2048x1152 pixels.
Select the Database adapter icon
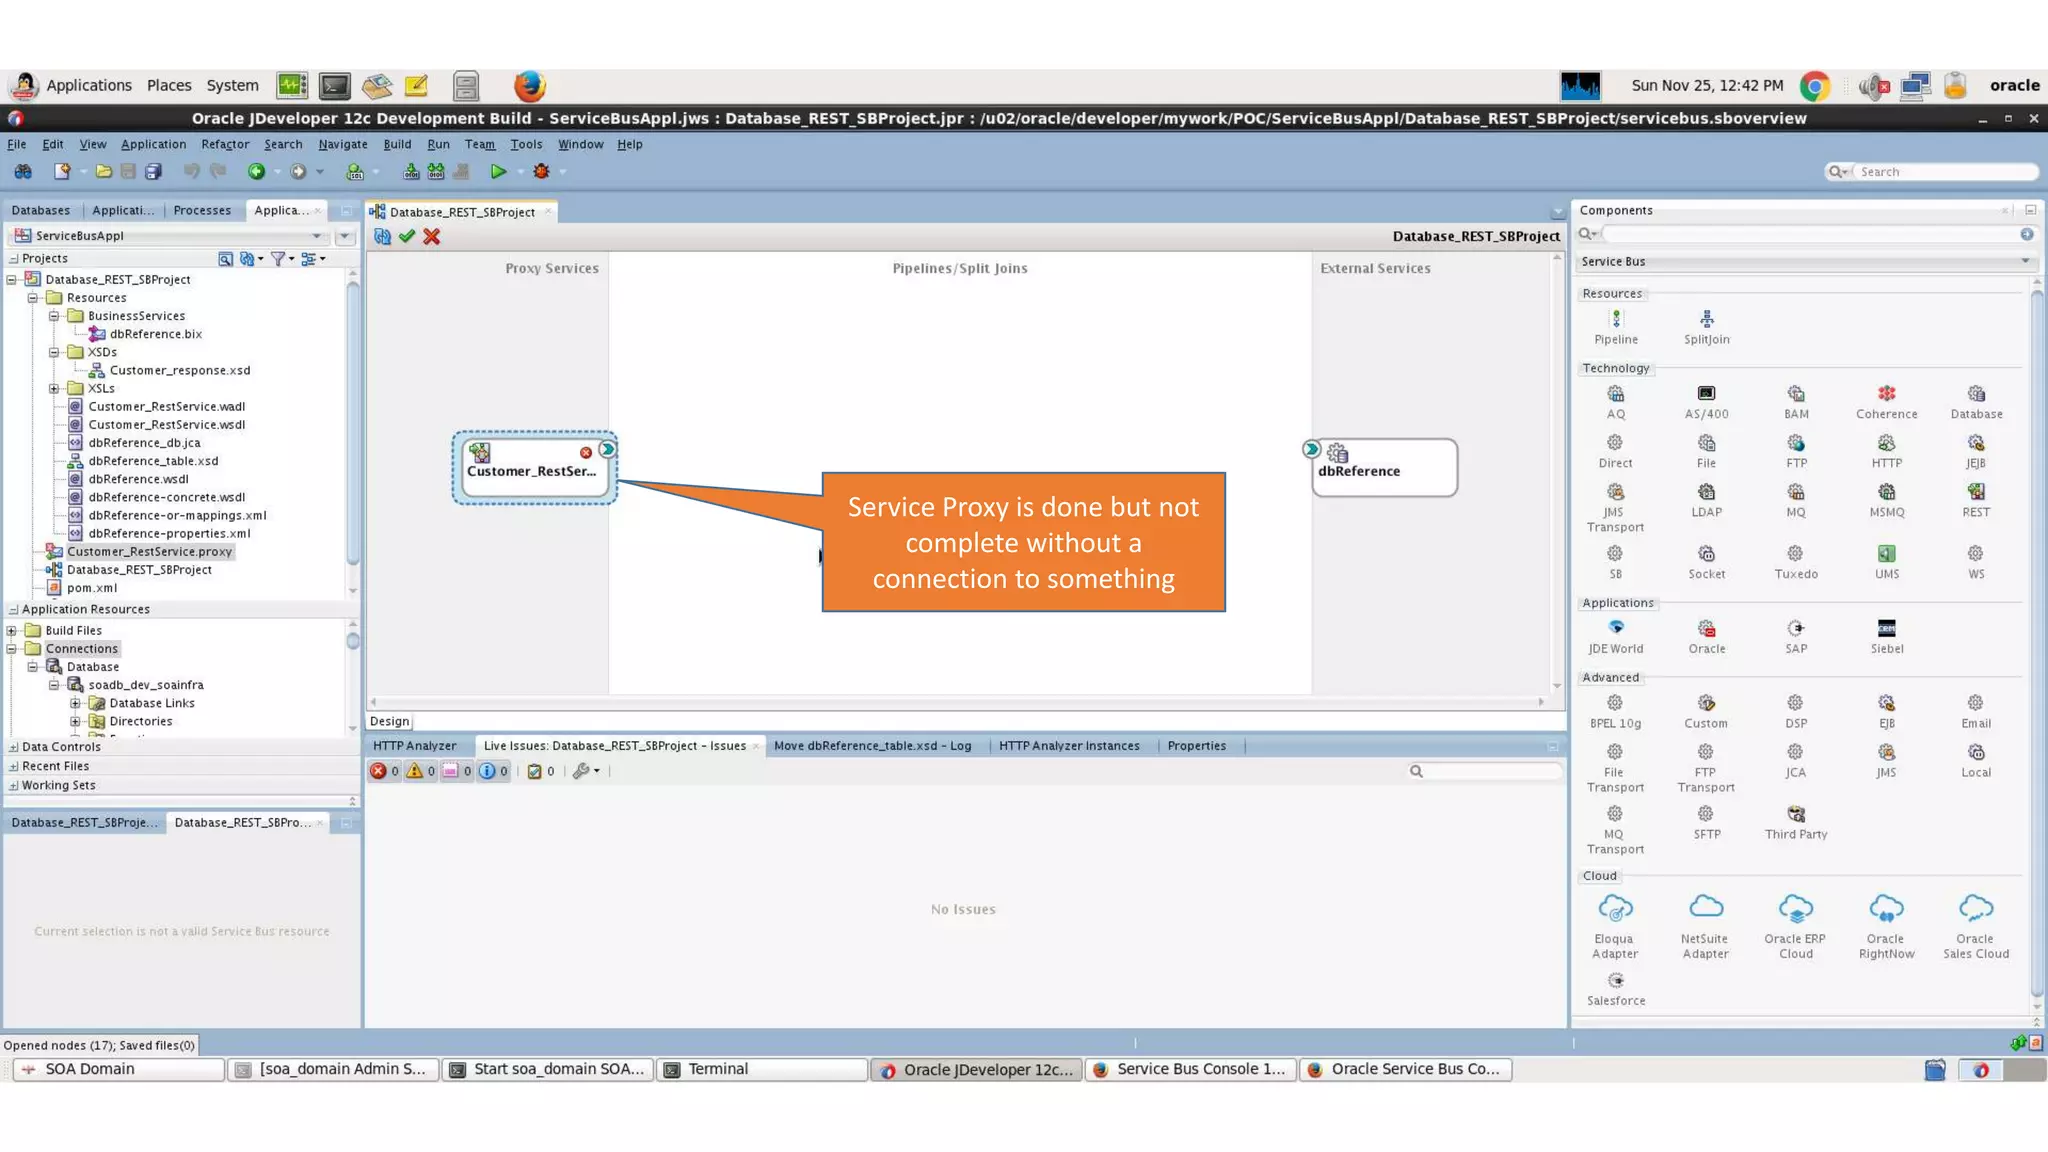point(1976,394)
